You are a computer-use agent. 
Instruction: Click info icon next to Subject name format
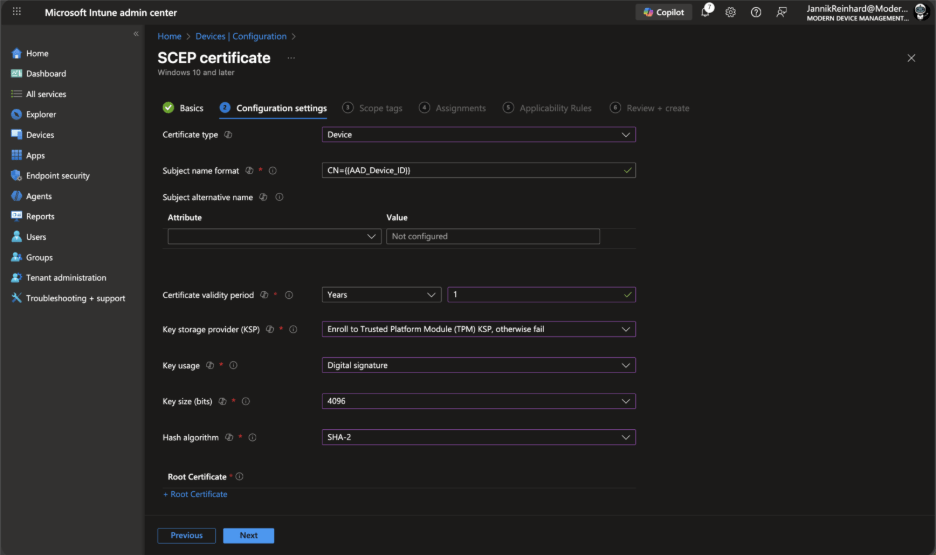pos(272,171)
